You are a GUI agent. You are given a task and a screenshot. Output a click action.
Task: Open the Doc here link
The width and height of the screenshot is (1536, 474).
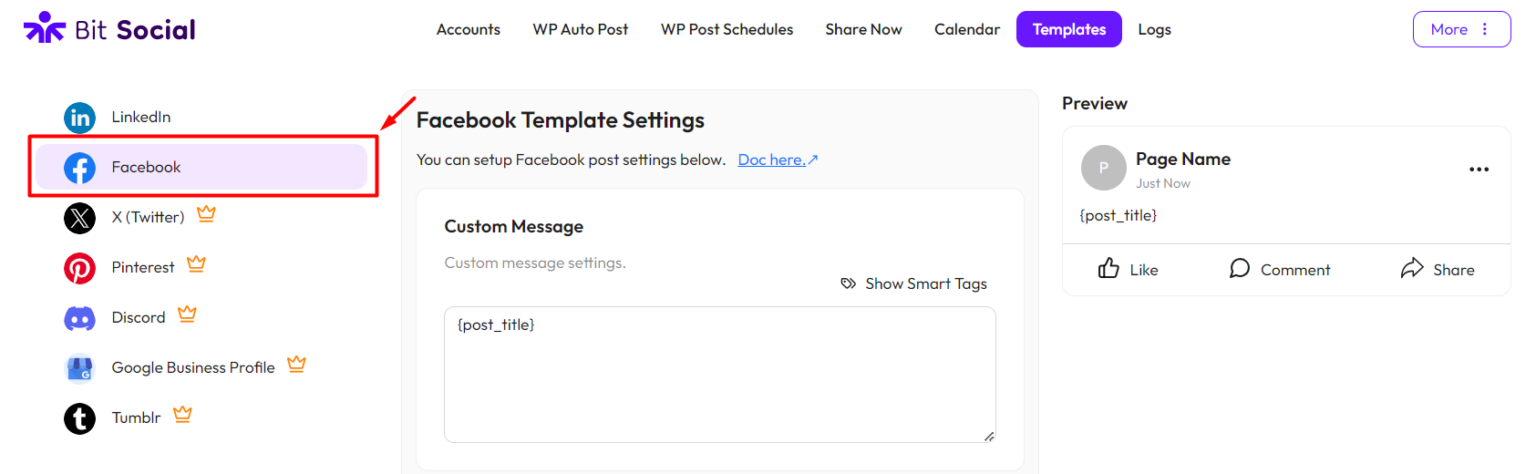778,159
